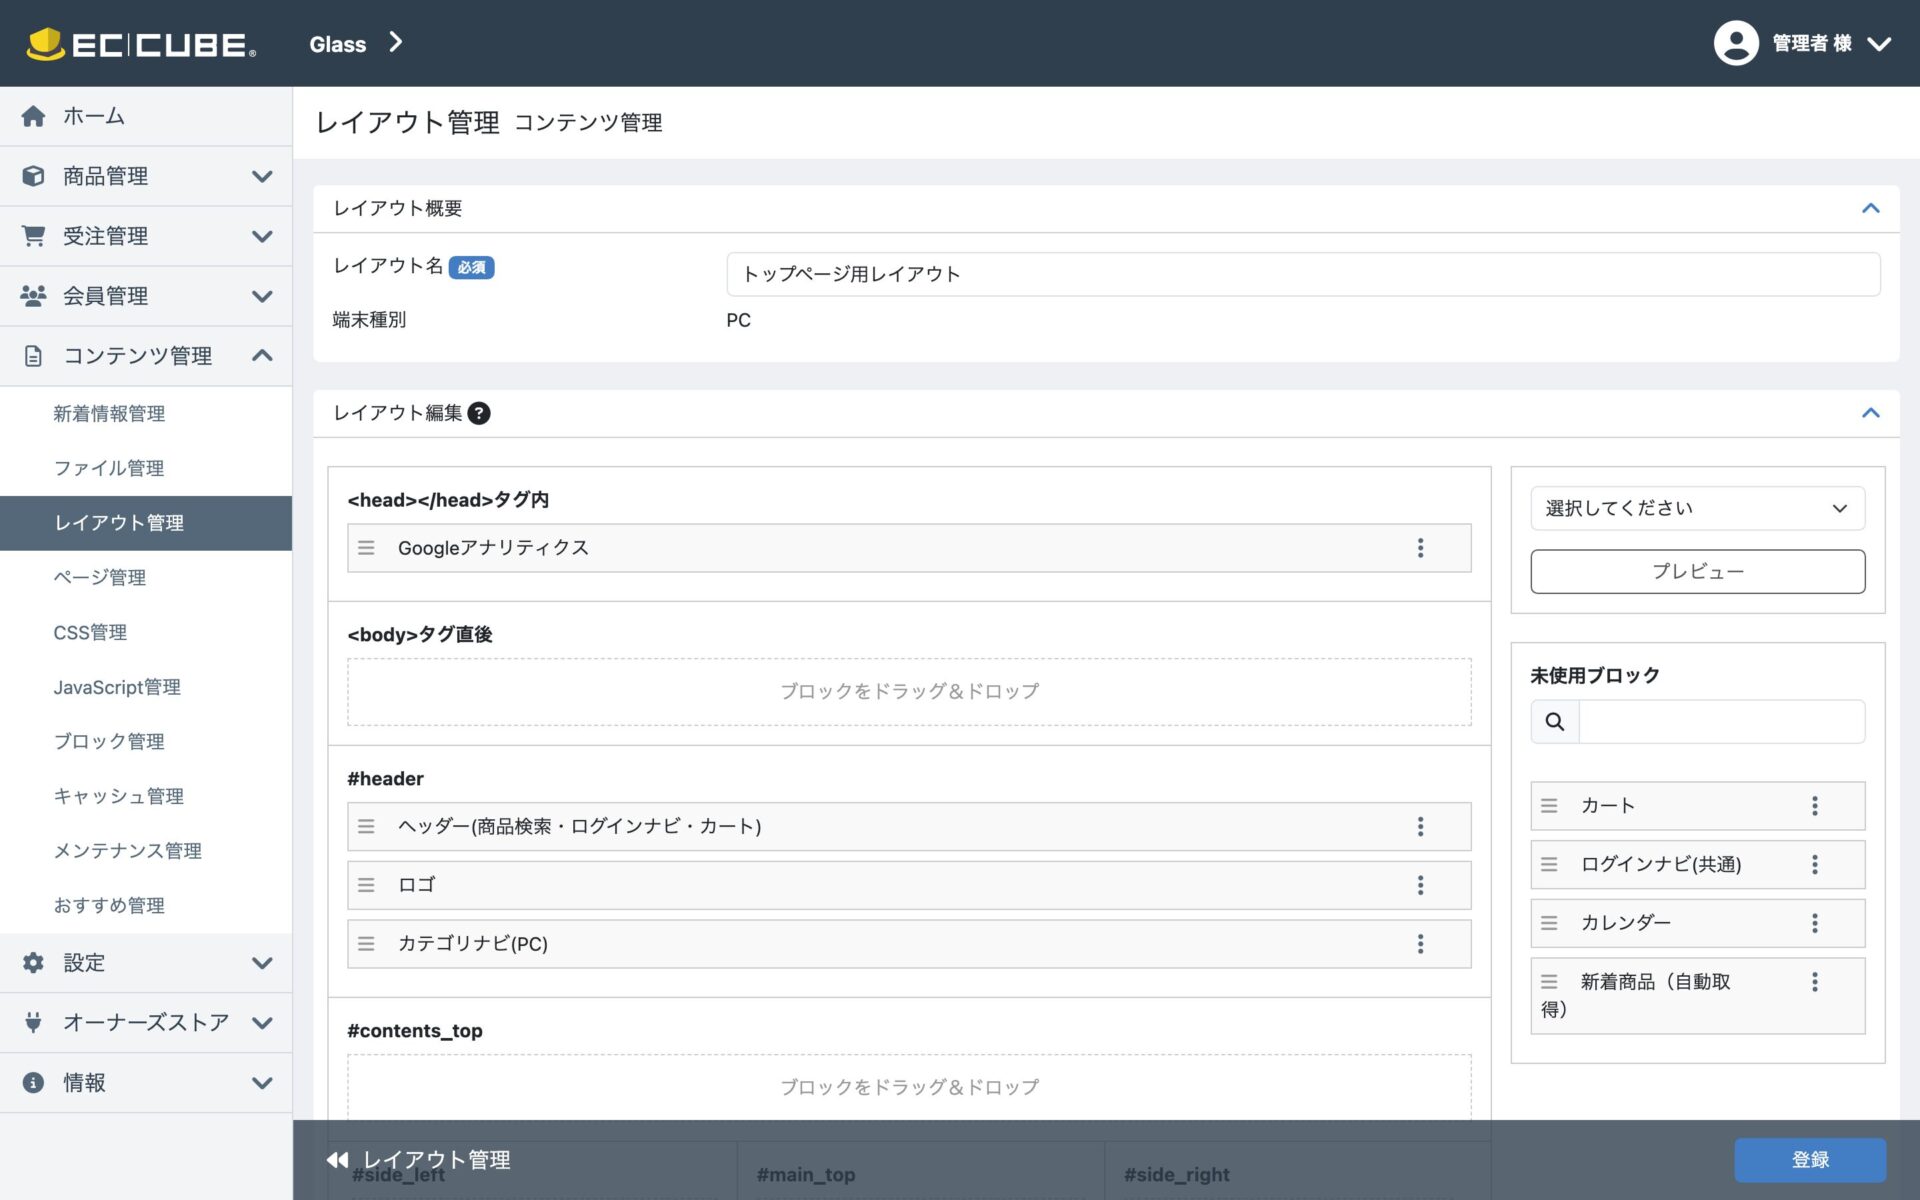Screen dimensions: 1920x1200
Task: Click the EC-CUBE logo
Action: [x=141, y=44]
